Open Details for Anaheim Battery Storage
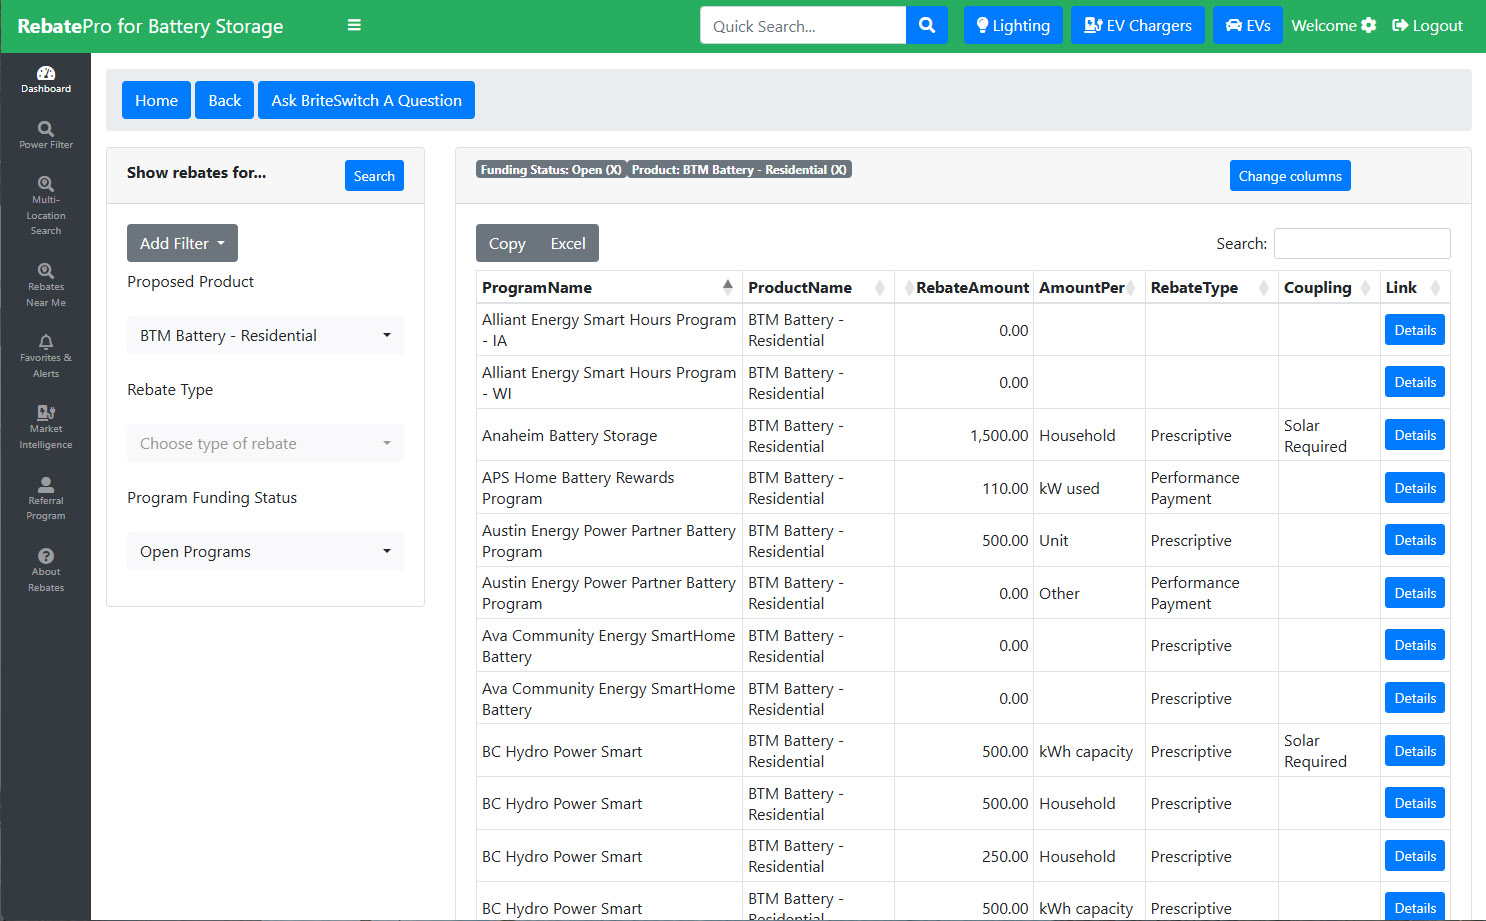Viewport: 1486px width, 921px height. (1415, 435)
